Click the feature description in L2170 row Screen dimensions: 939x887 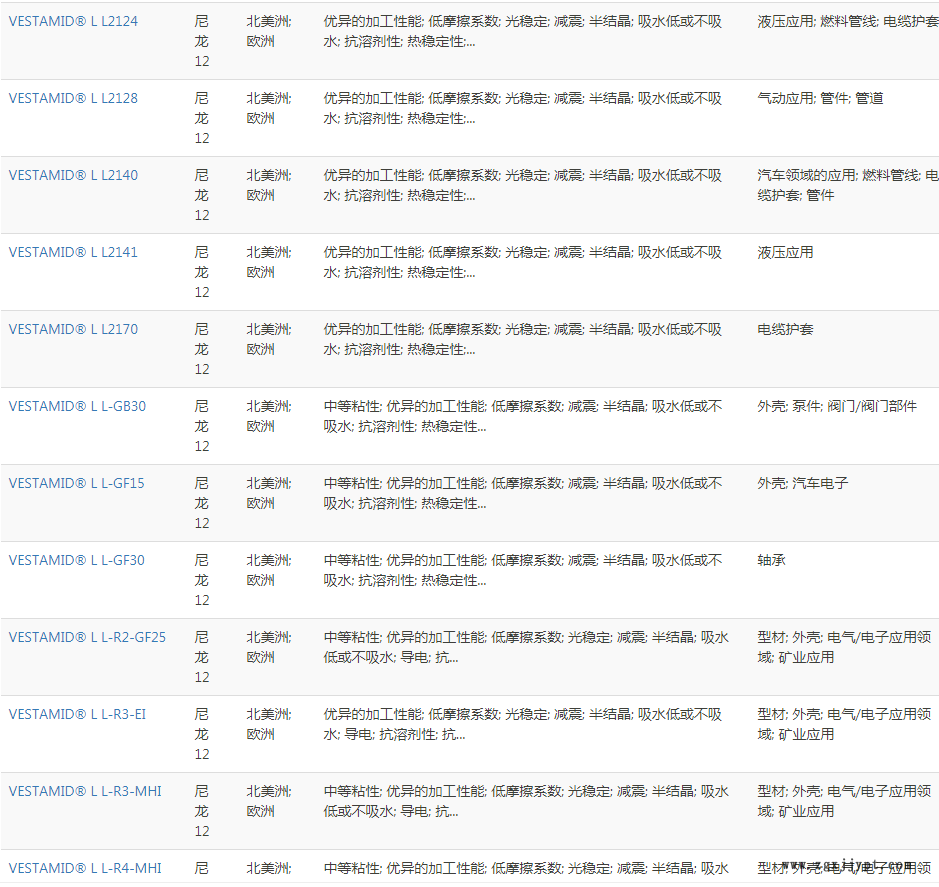click(x=523, y=340)
